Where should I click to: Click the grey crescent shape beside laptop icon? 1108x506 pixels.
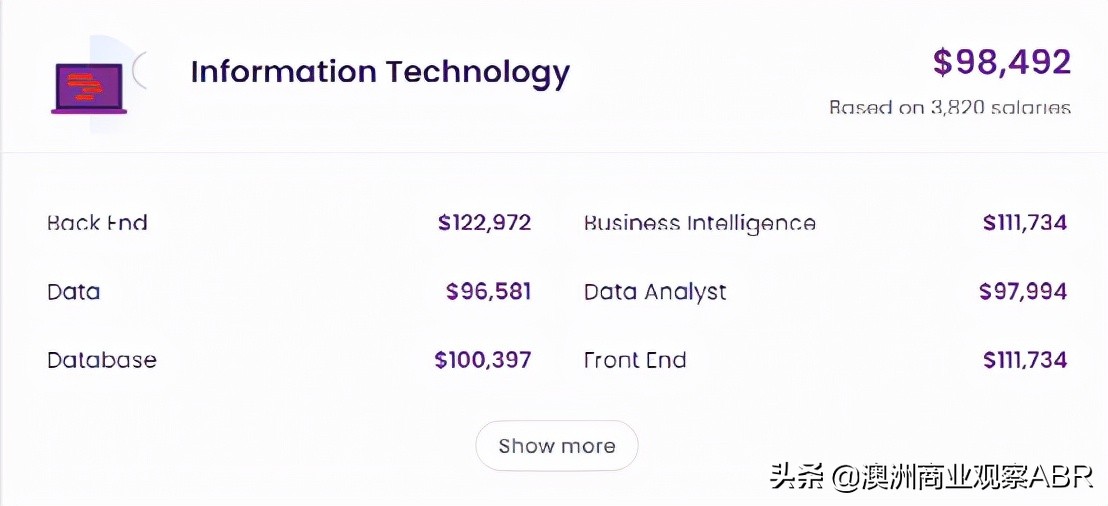click(139, 70)
